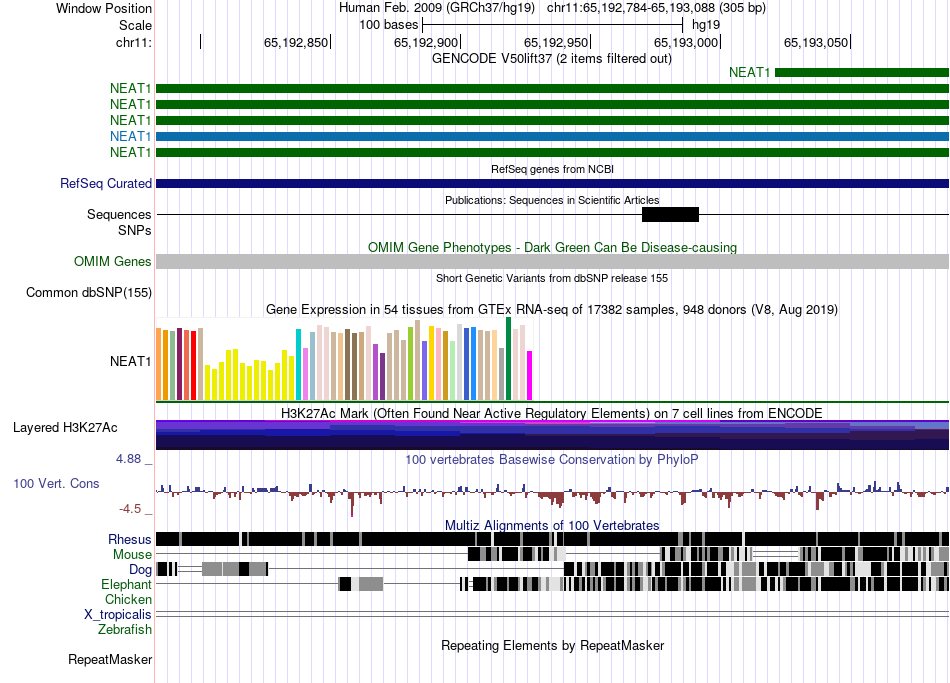
Task: Select the blue NEAT1 transcript bar
Action: pyautogui.click(x=552, y=136)
